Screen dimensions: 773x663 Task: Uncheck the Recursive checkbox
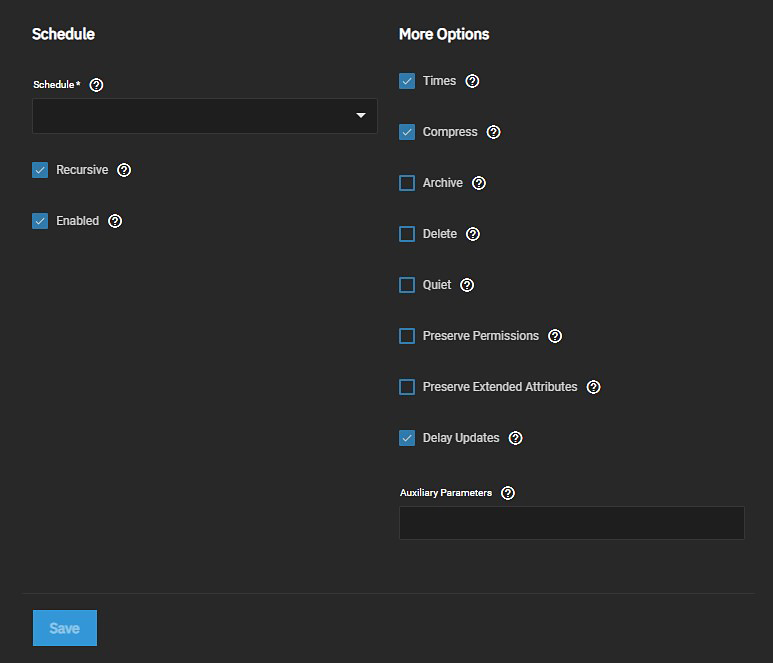[40, 170]
